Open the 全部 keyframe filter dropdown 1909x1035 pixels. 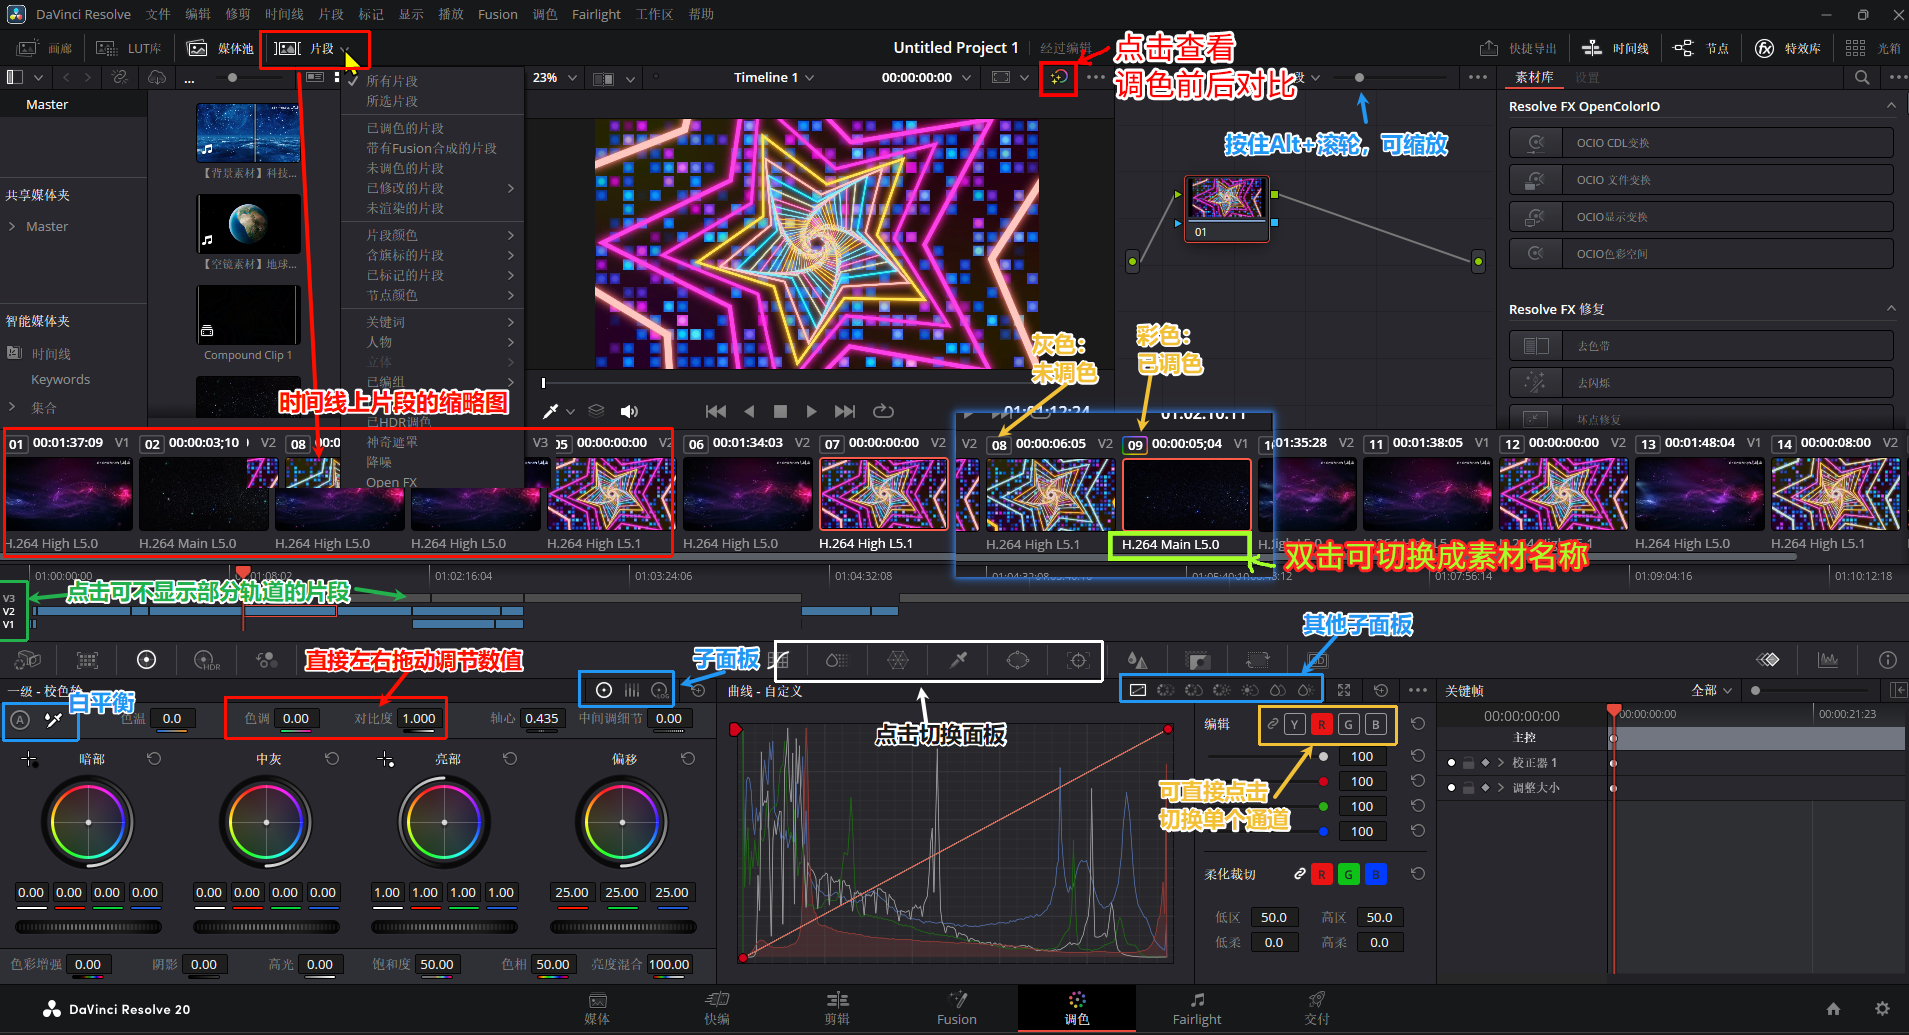coord(1711,690)
